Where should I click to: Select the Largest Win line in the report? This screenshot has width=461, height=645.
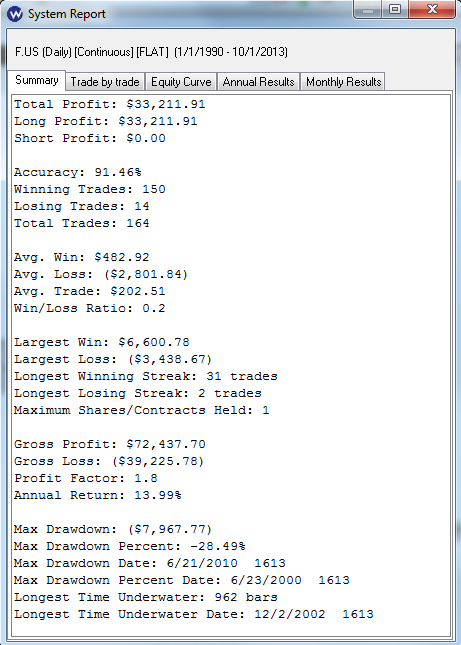pos(102,342)
